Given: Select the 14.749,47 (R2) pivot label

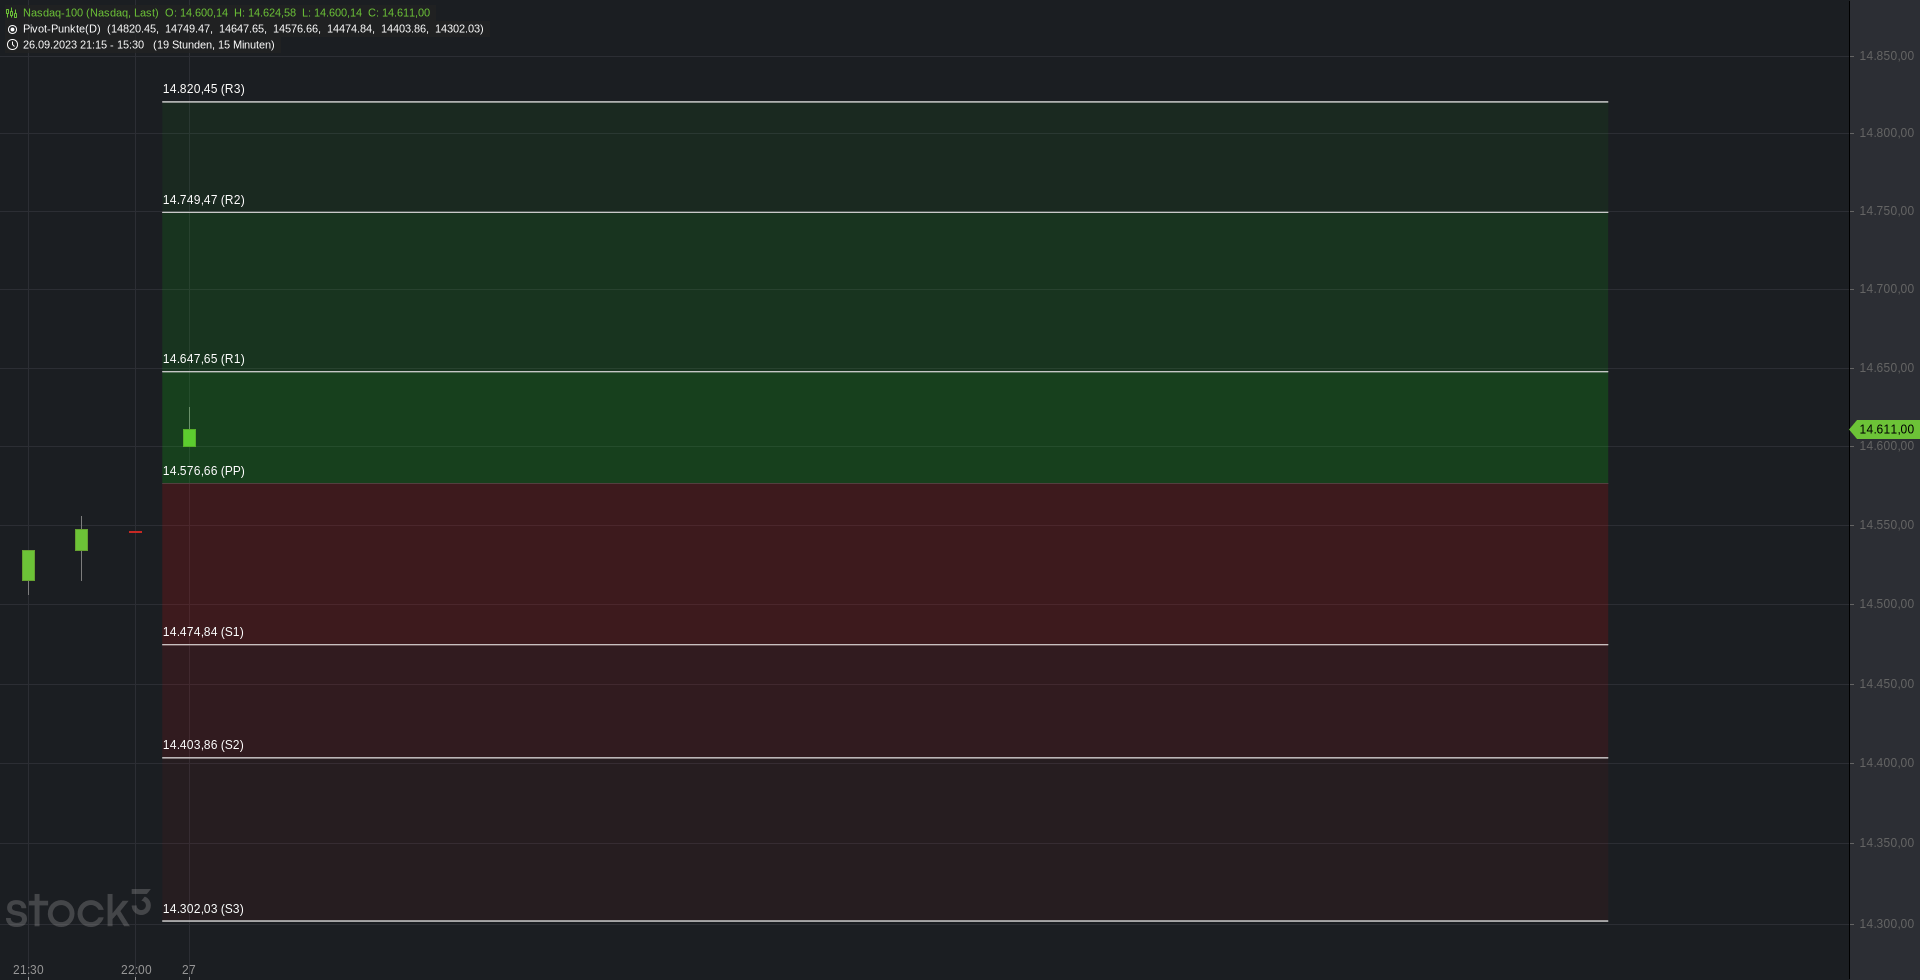Looking at the screenshot, I should click(204, 200).
